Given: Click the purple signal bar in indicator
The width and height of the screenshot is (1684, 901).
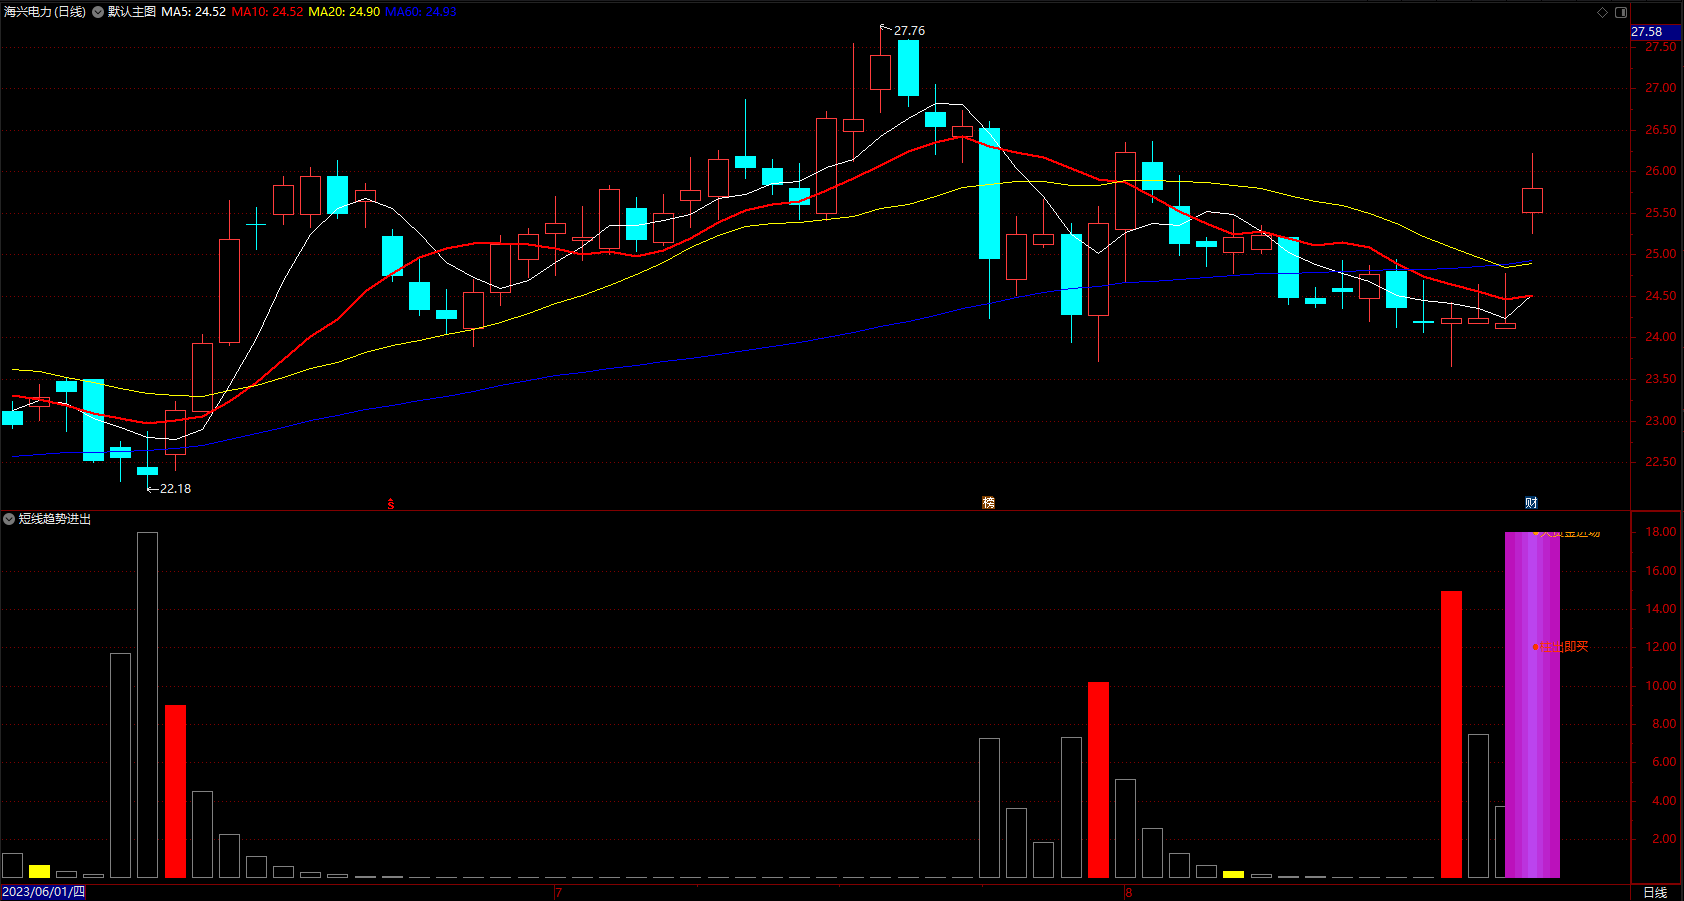Looking at the screenshot, I should pyautogui.click(x=1532, y=705).
